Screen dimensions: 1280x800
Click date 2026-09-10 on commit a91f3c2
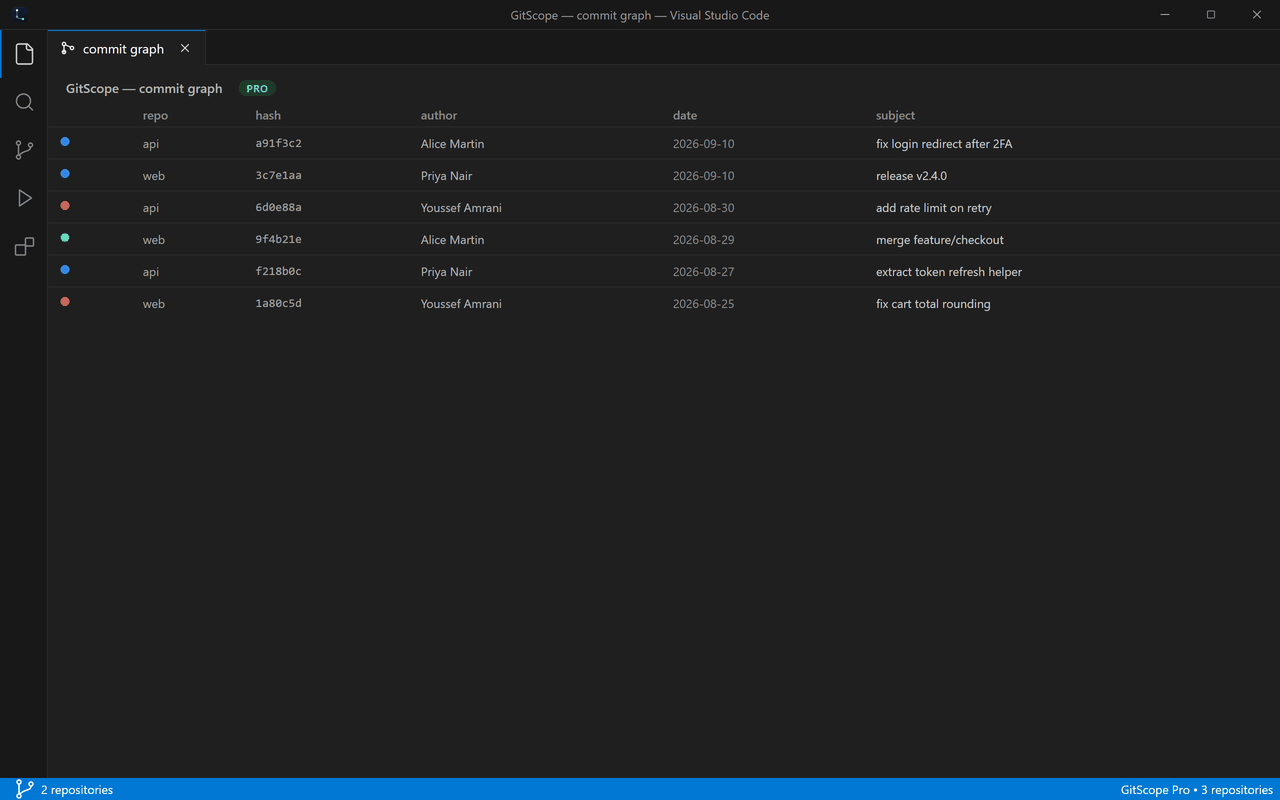[x=703, y=144]
